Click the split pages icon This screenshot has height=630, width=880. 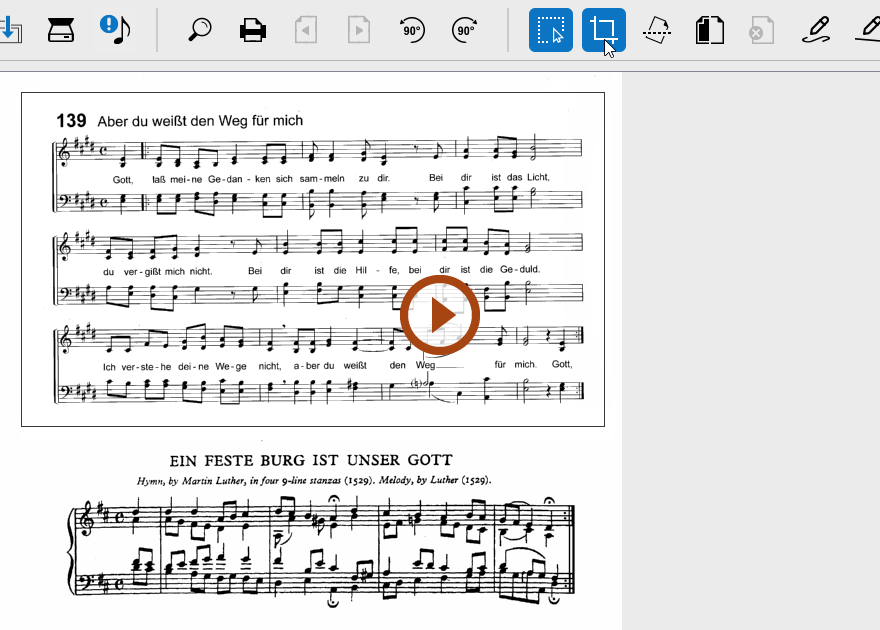coord(710,30)
